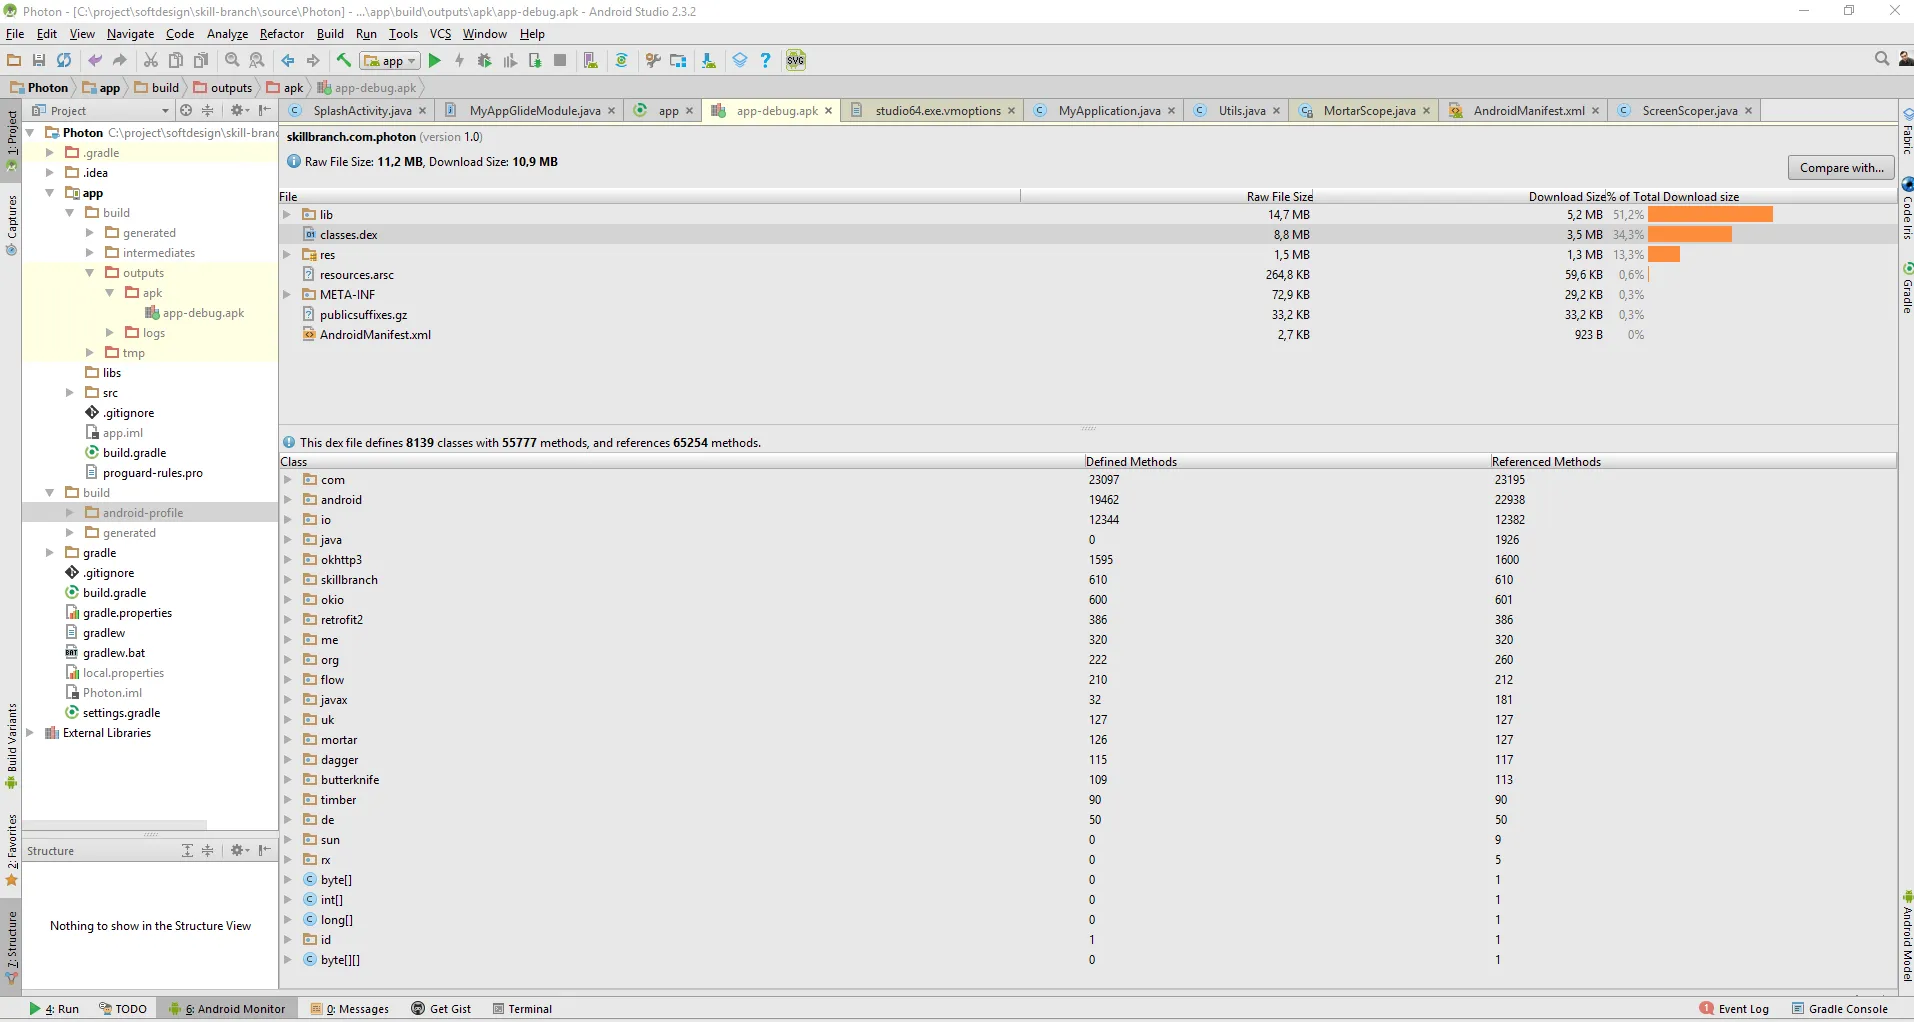Click the Debug app bug icon
This screenshot has width=1914, height=1022.
(x=485, y=61)
